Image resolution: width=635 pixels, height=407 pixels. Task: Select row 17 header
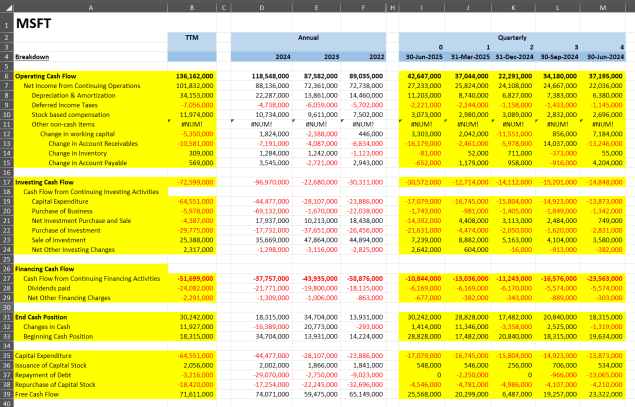7,182
